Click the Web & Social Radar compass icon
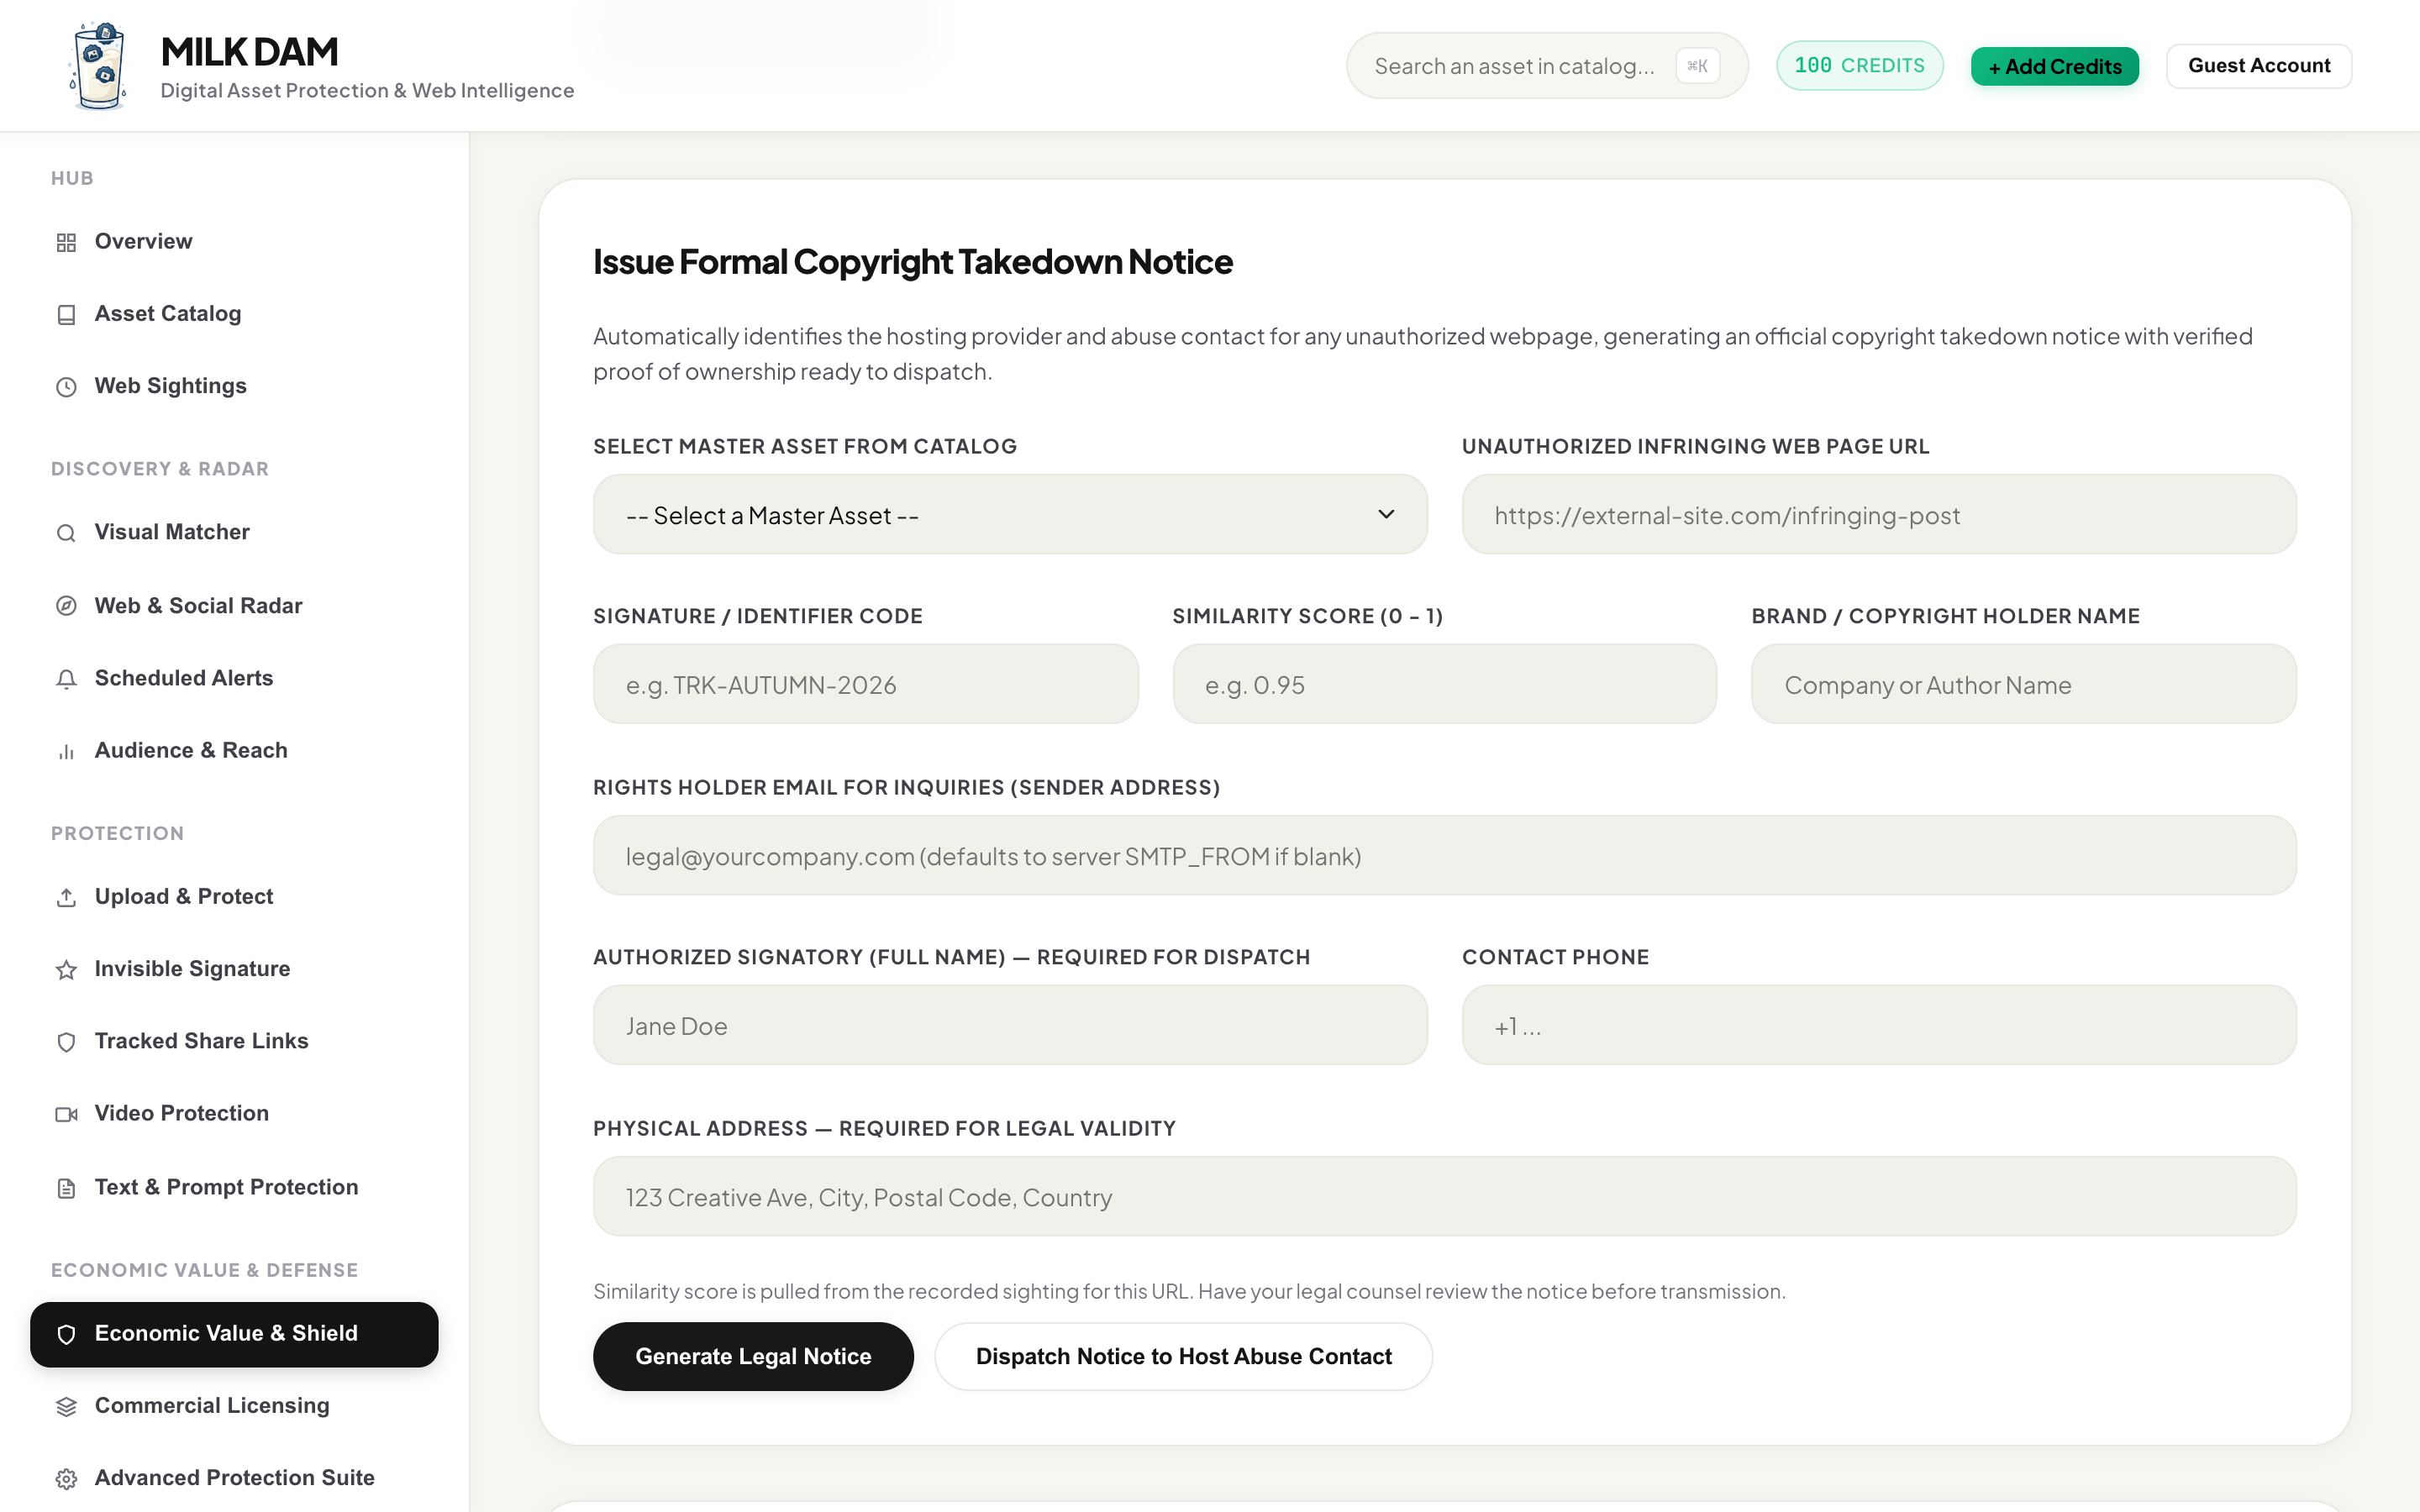 click(x=66, y=606)
